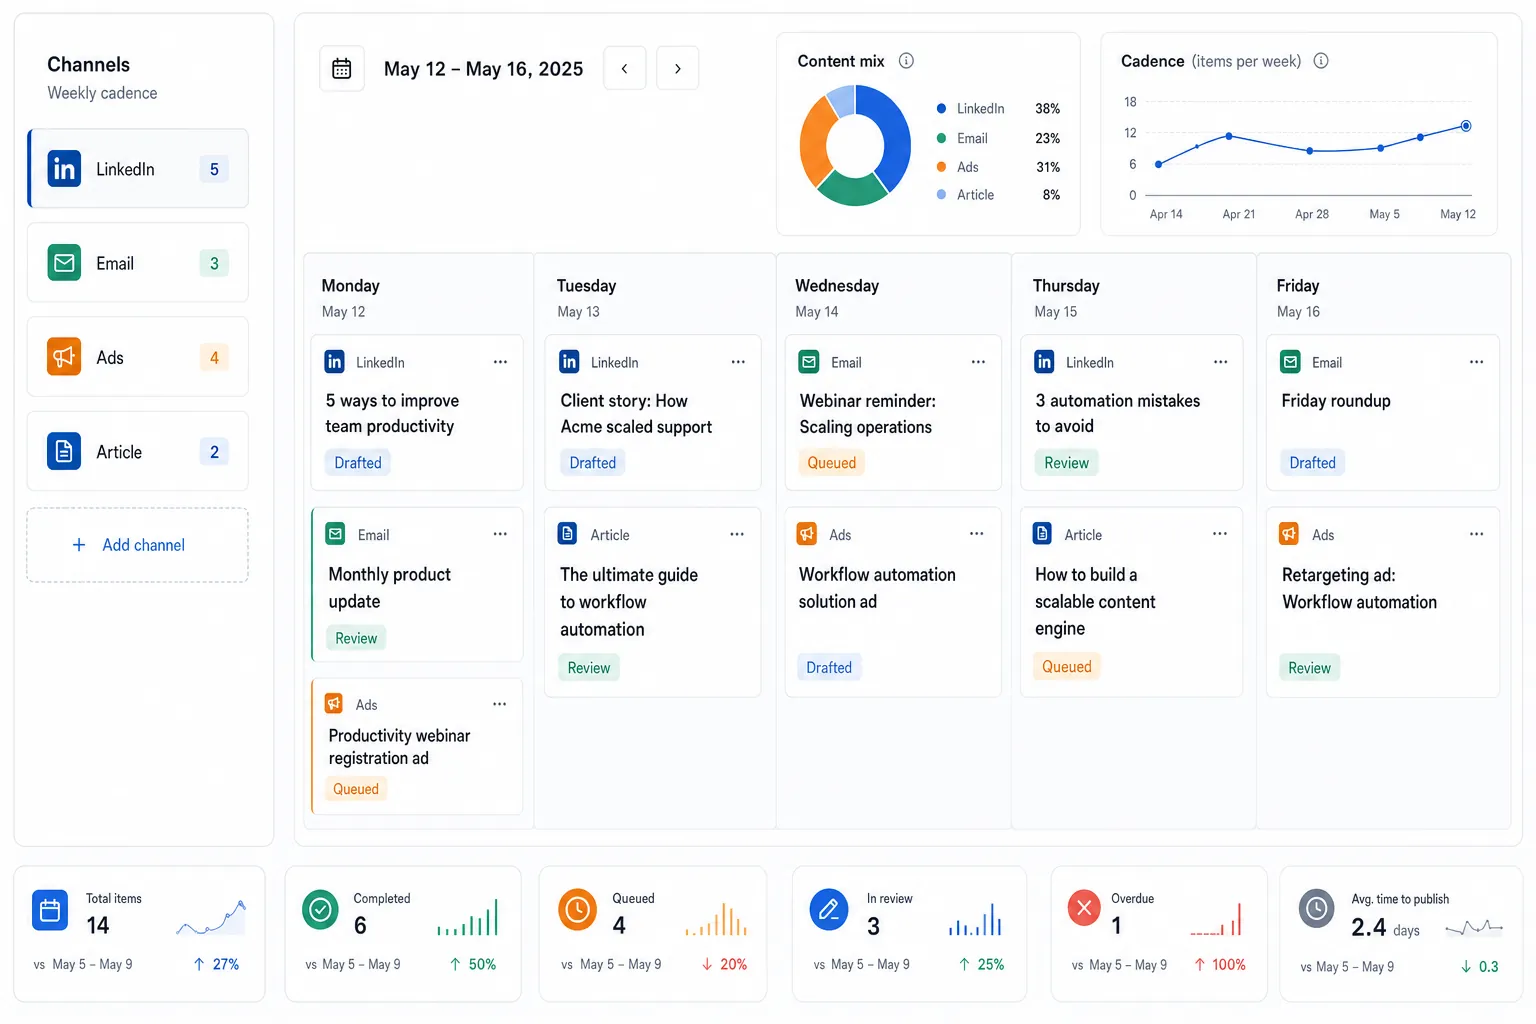Viewport: 1536px width, 1024px height.
Task: Click the Article 8% legend value
Action: point(1051,195)
